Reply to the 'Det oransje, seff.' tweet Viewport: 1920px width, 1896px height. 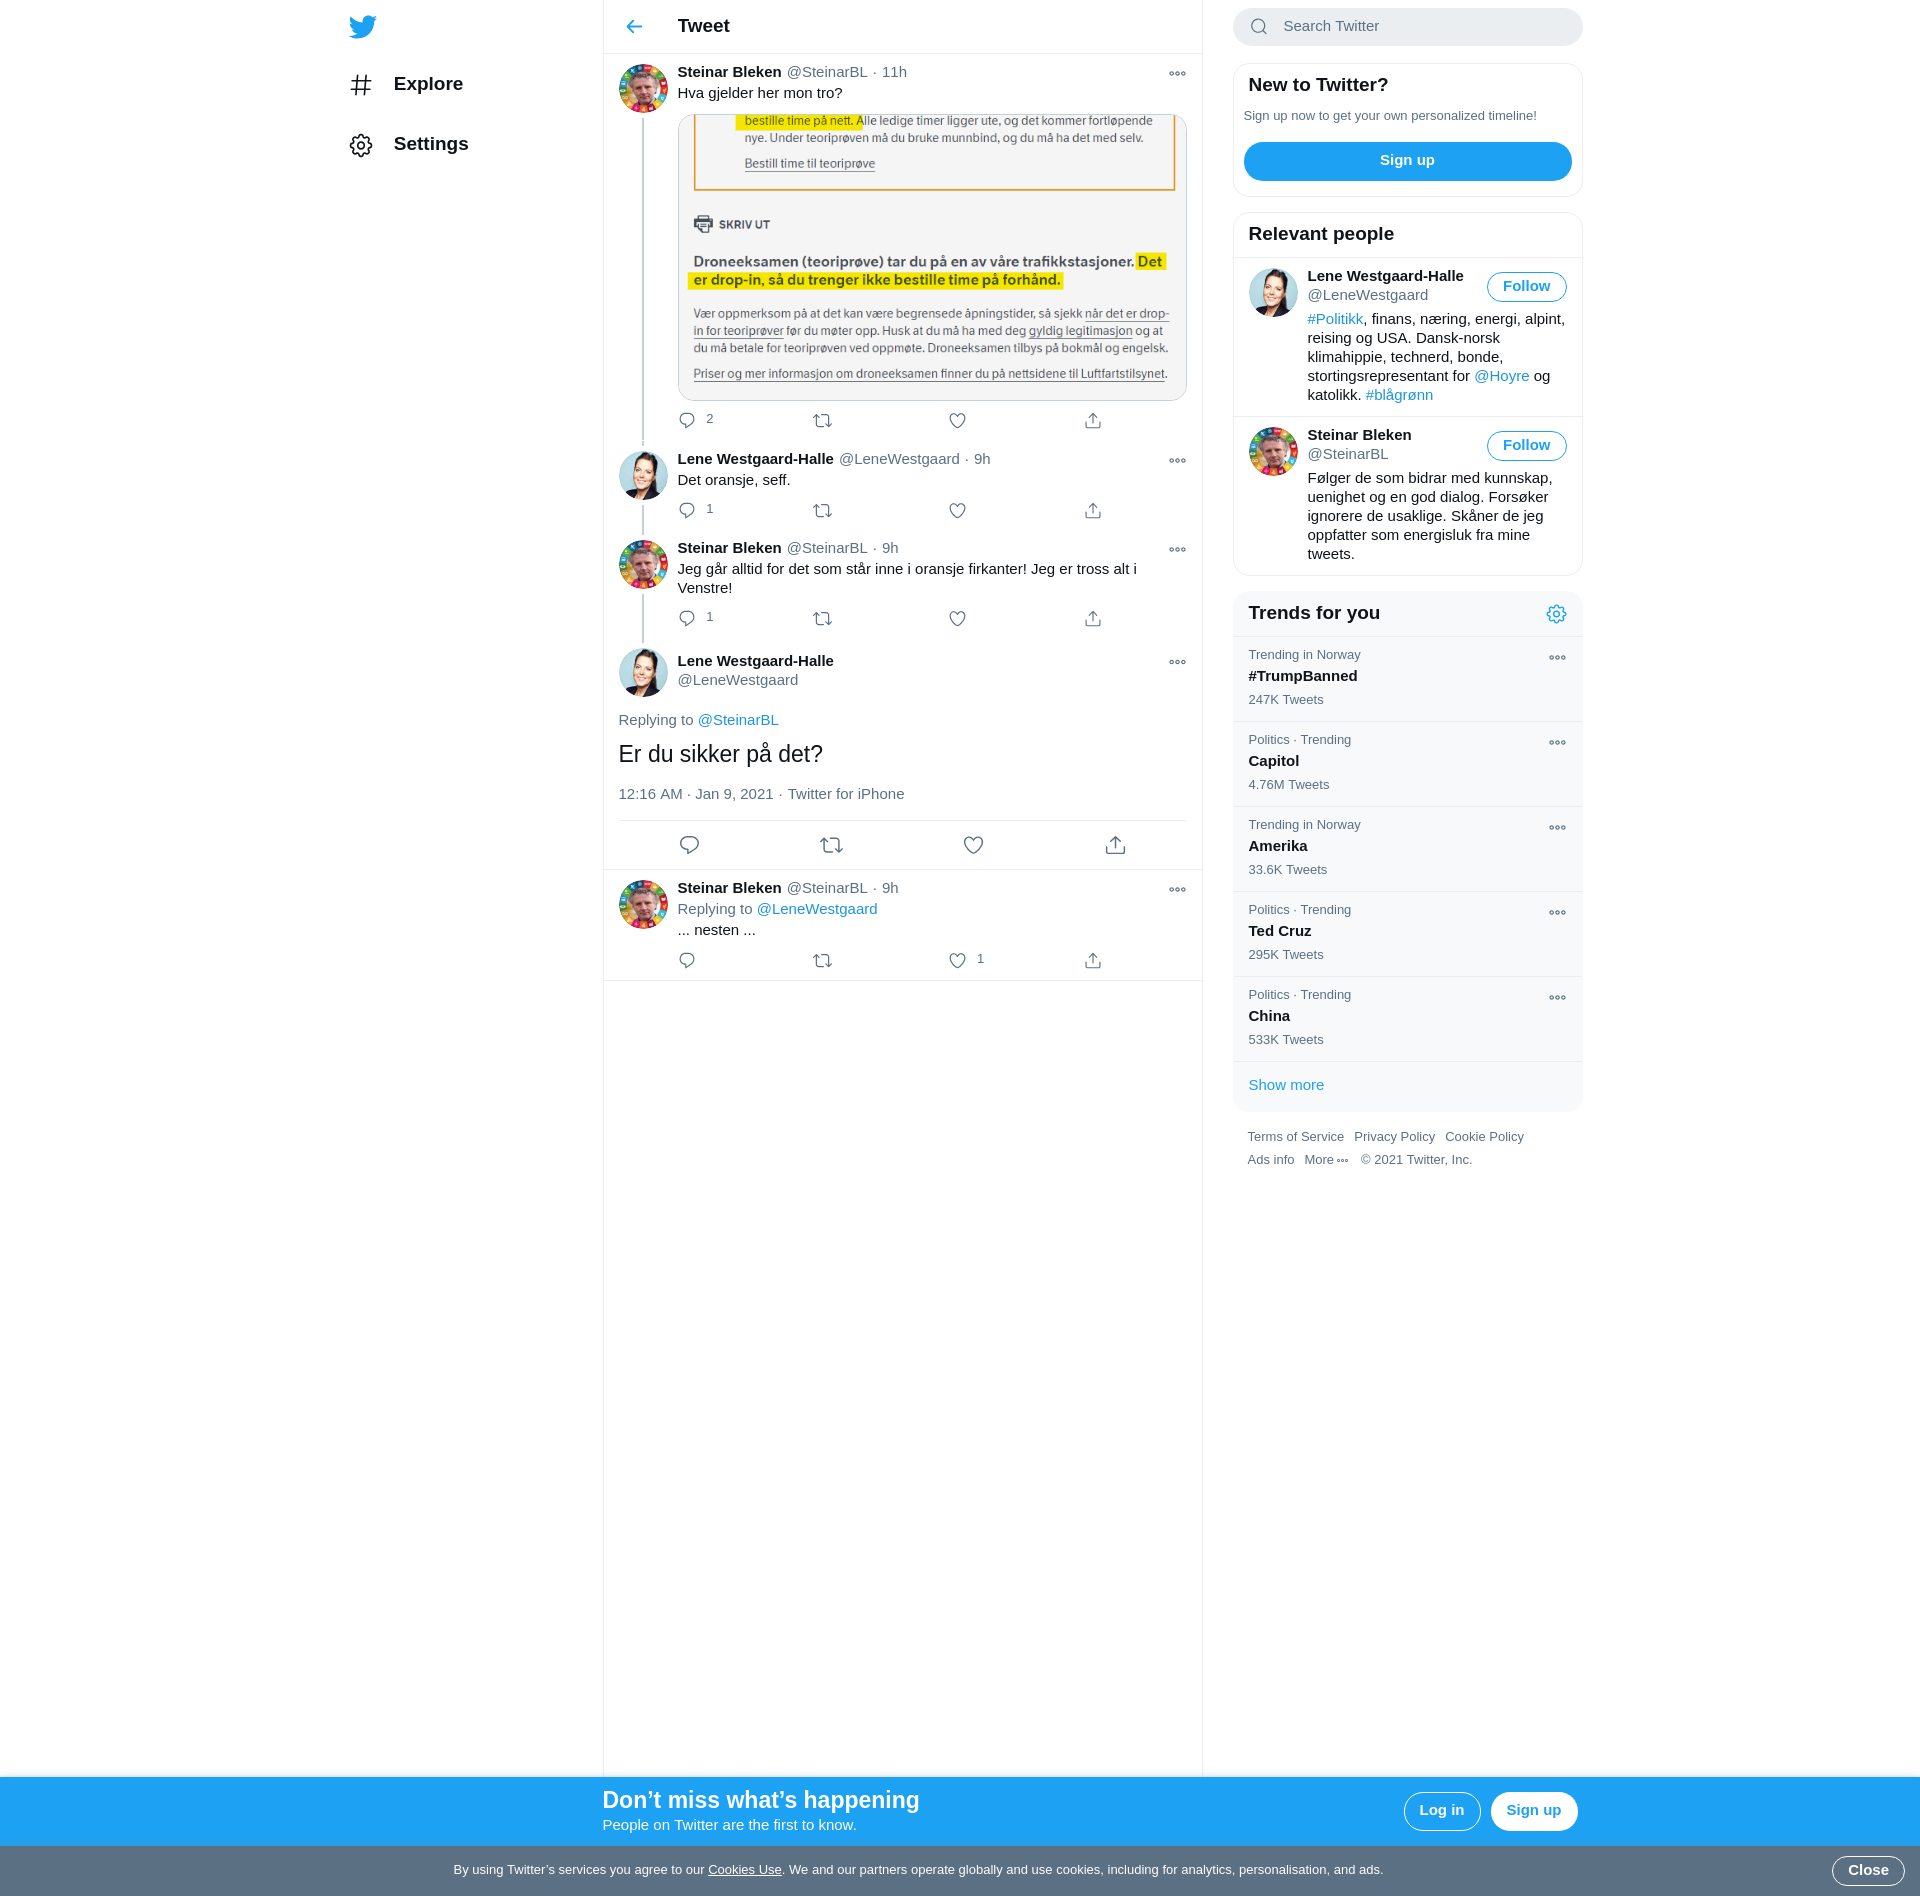(x=687, y=510)
